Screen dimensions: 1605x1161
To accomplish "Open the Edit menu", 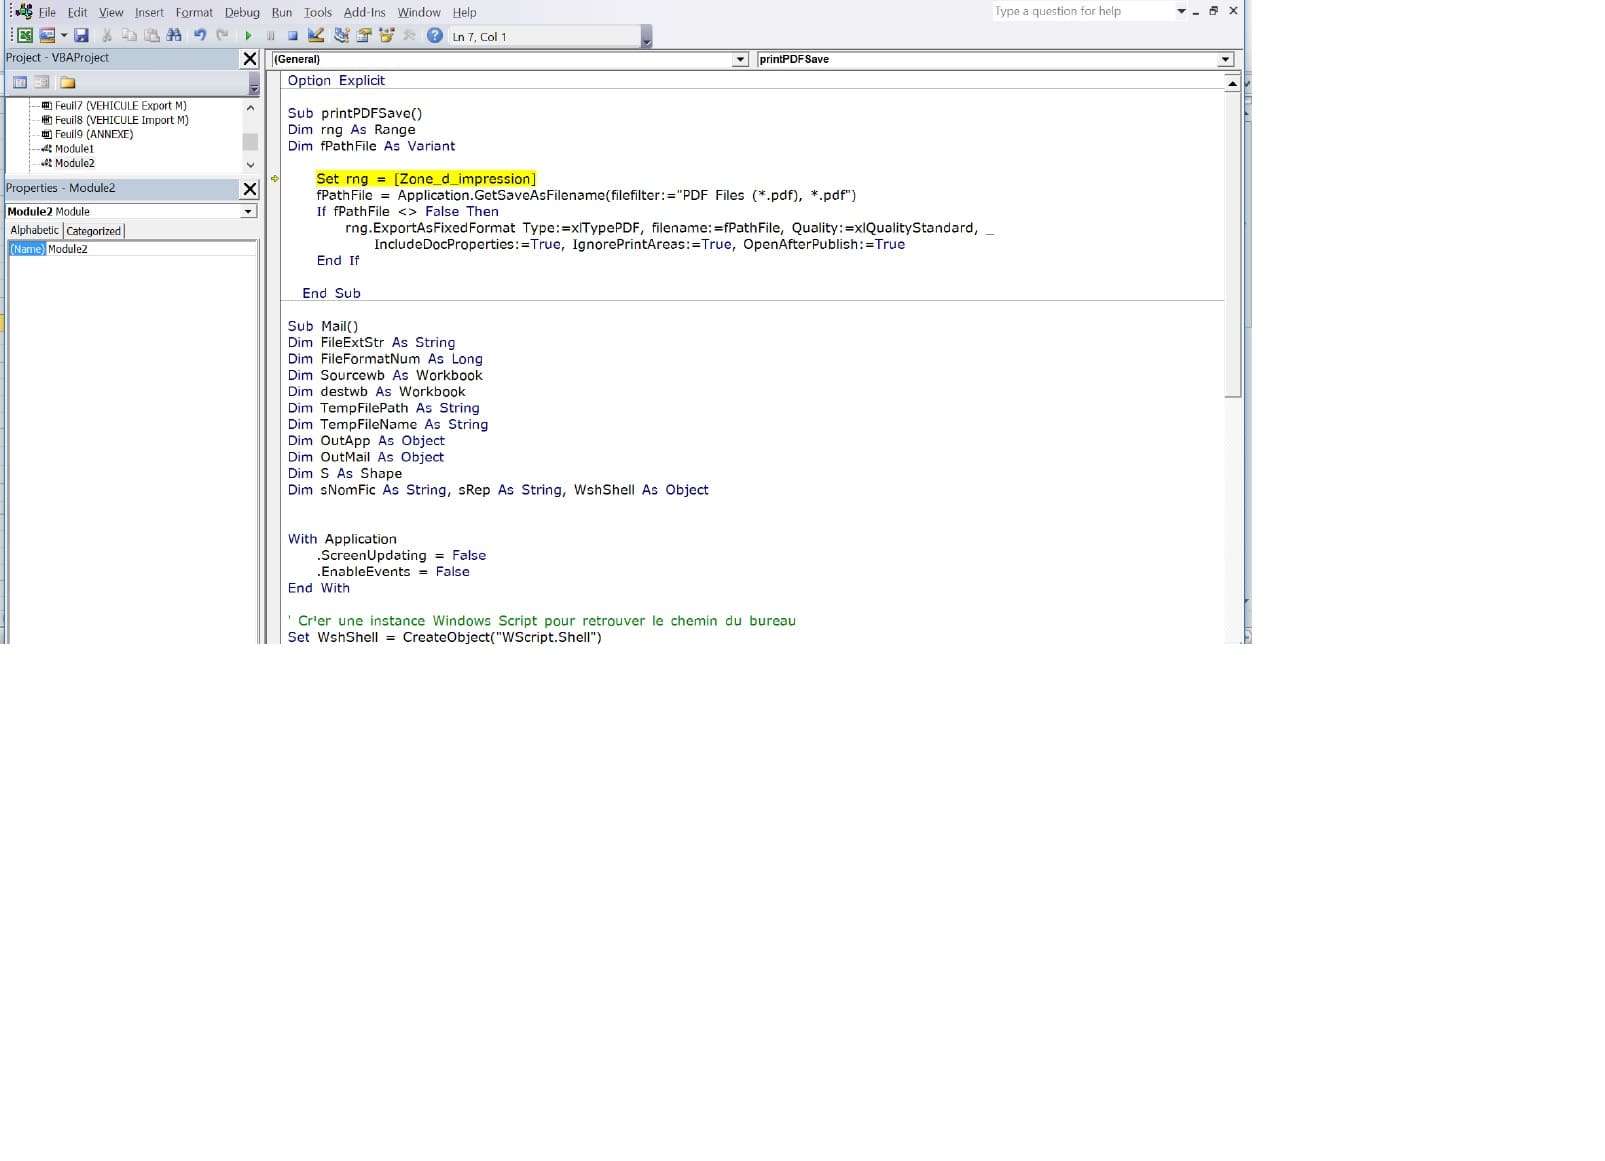I will 77,12.
